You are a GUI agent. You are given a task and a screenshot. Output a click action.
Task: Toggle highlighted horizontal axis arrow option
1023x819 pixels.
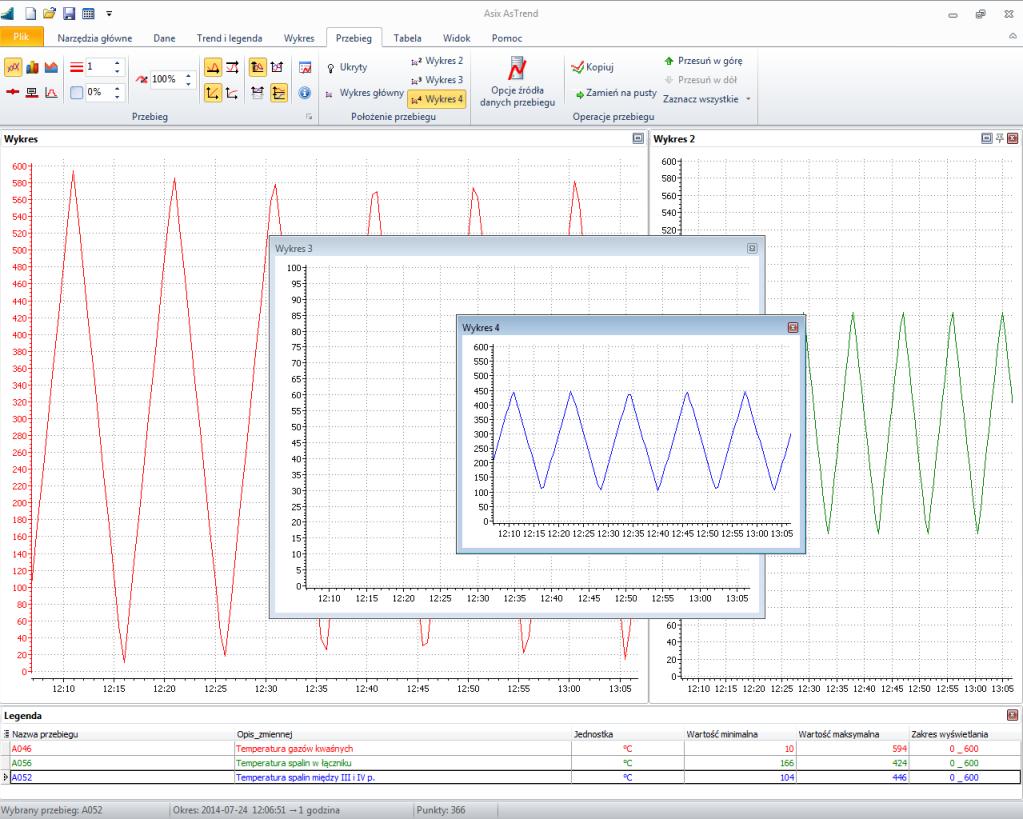[213, 67]
